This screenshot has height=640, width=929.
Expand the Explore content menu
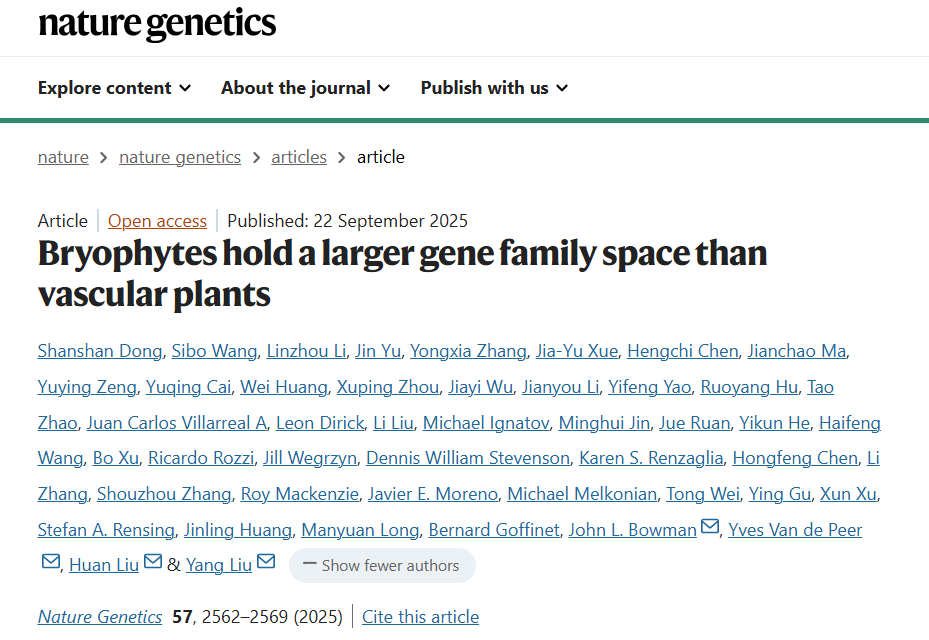pos(114,88)
